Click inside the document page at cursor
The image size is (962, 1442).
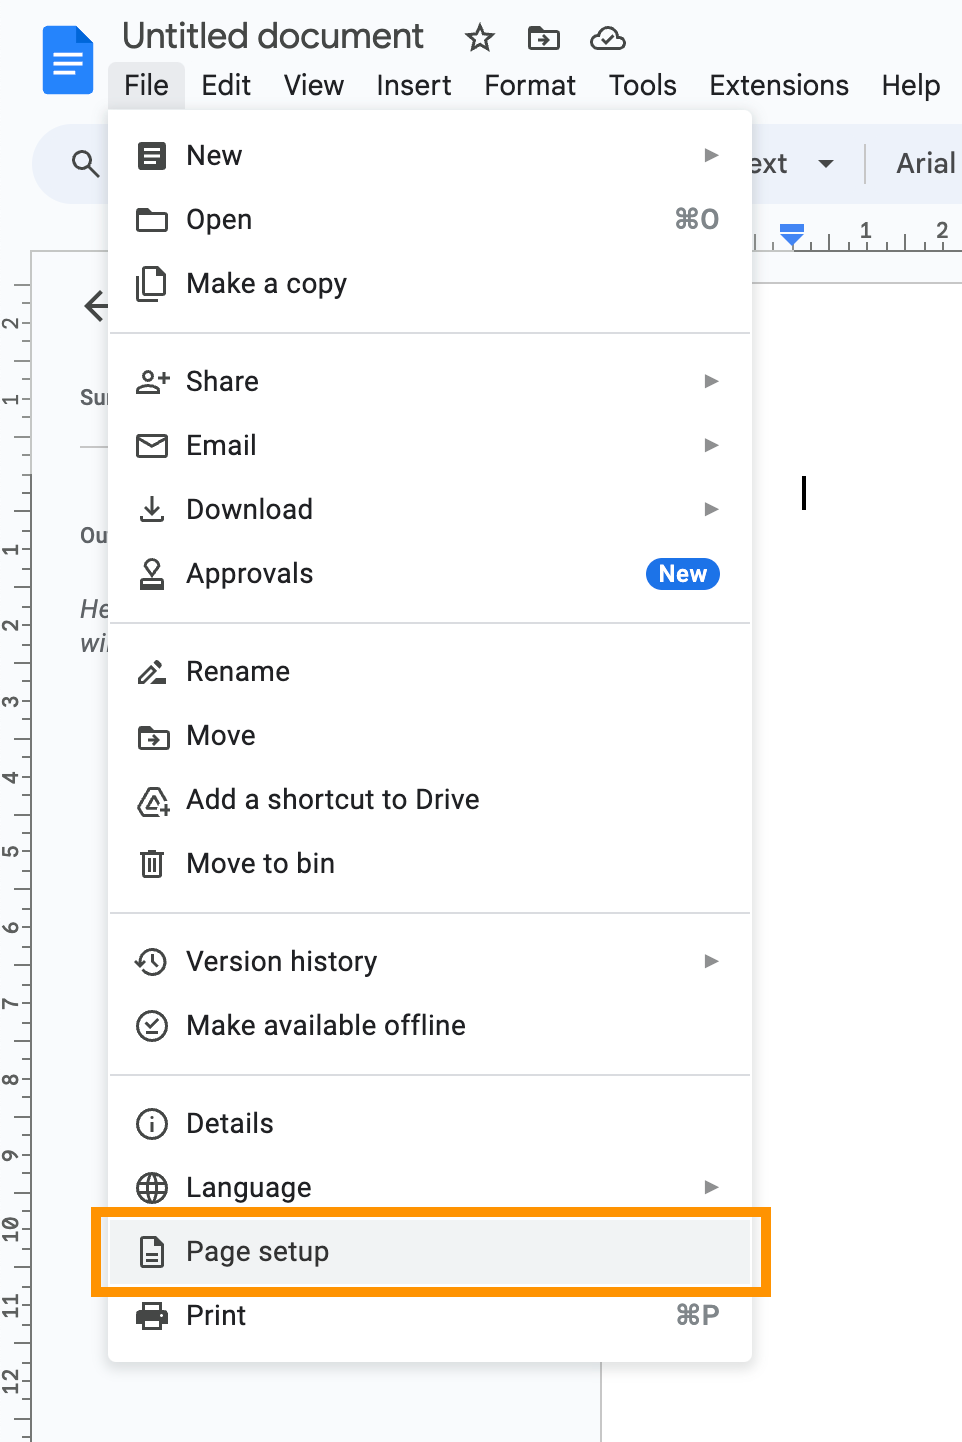804,492
